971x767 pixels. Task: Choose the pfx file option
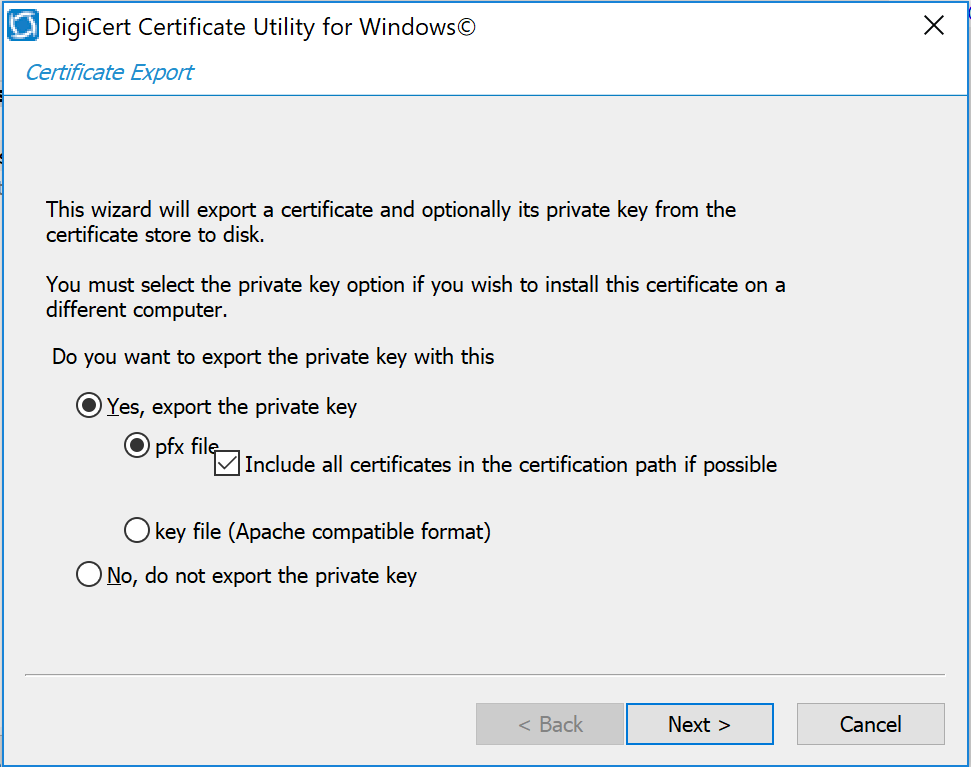coord(137,445)
